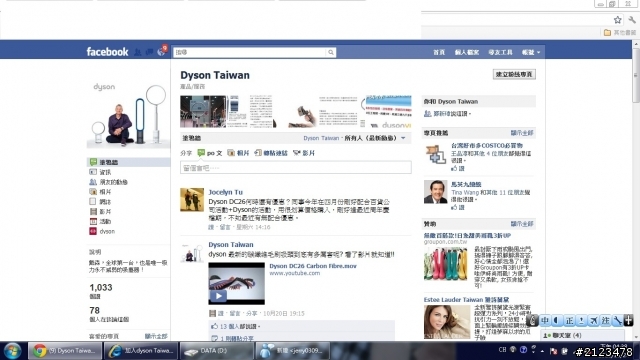Open the friend requests icon in Facebook header

[x=138, y=52]
